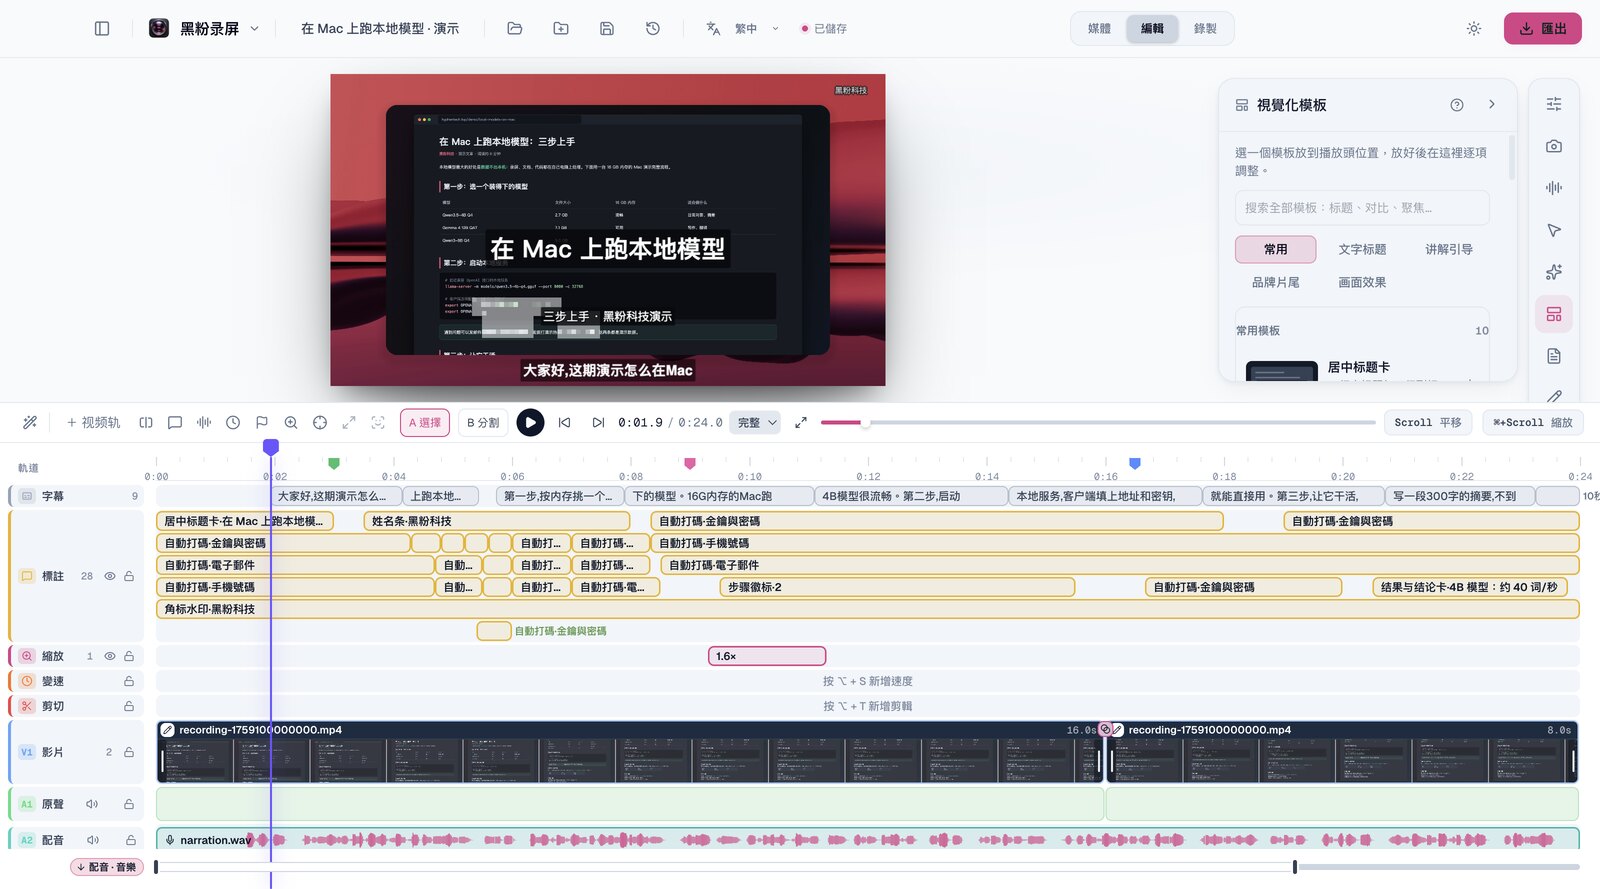Image resolution: width=1600 pixels, height=889 pixels.
Task: Select the 讲解引导 template category
Action: (1449, 249)
